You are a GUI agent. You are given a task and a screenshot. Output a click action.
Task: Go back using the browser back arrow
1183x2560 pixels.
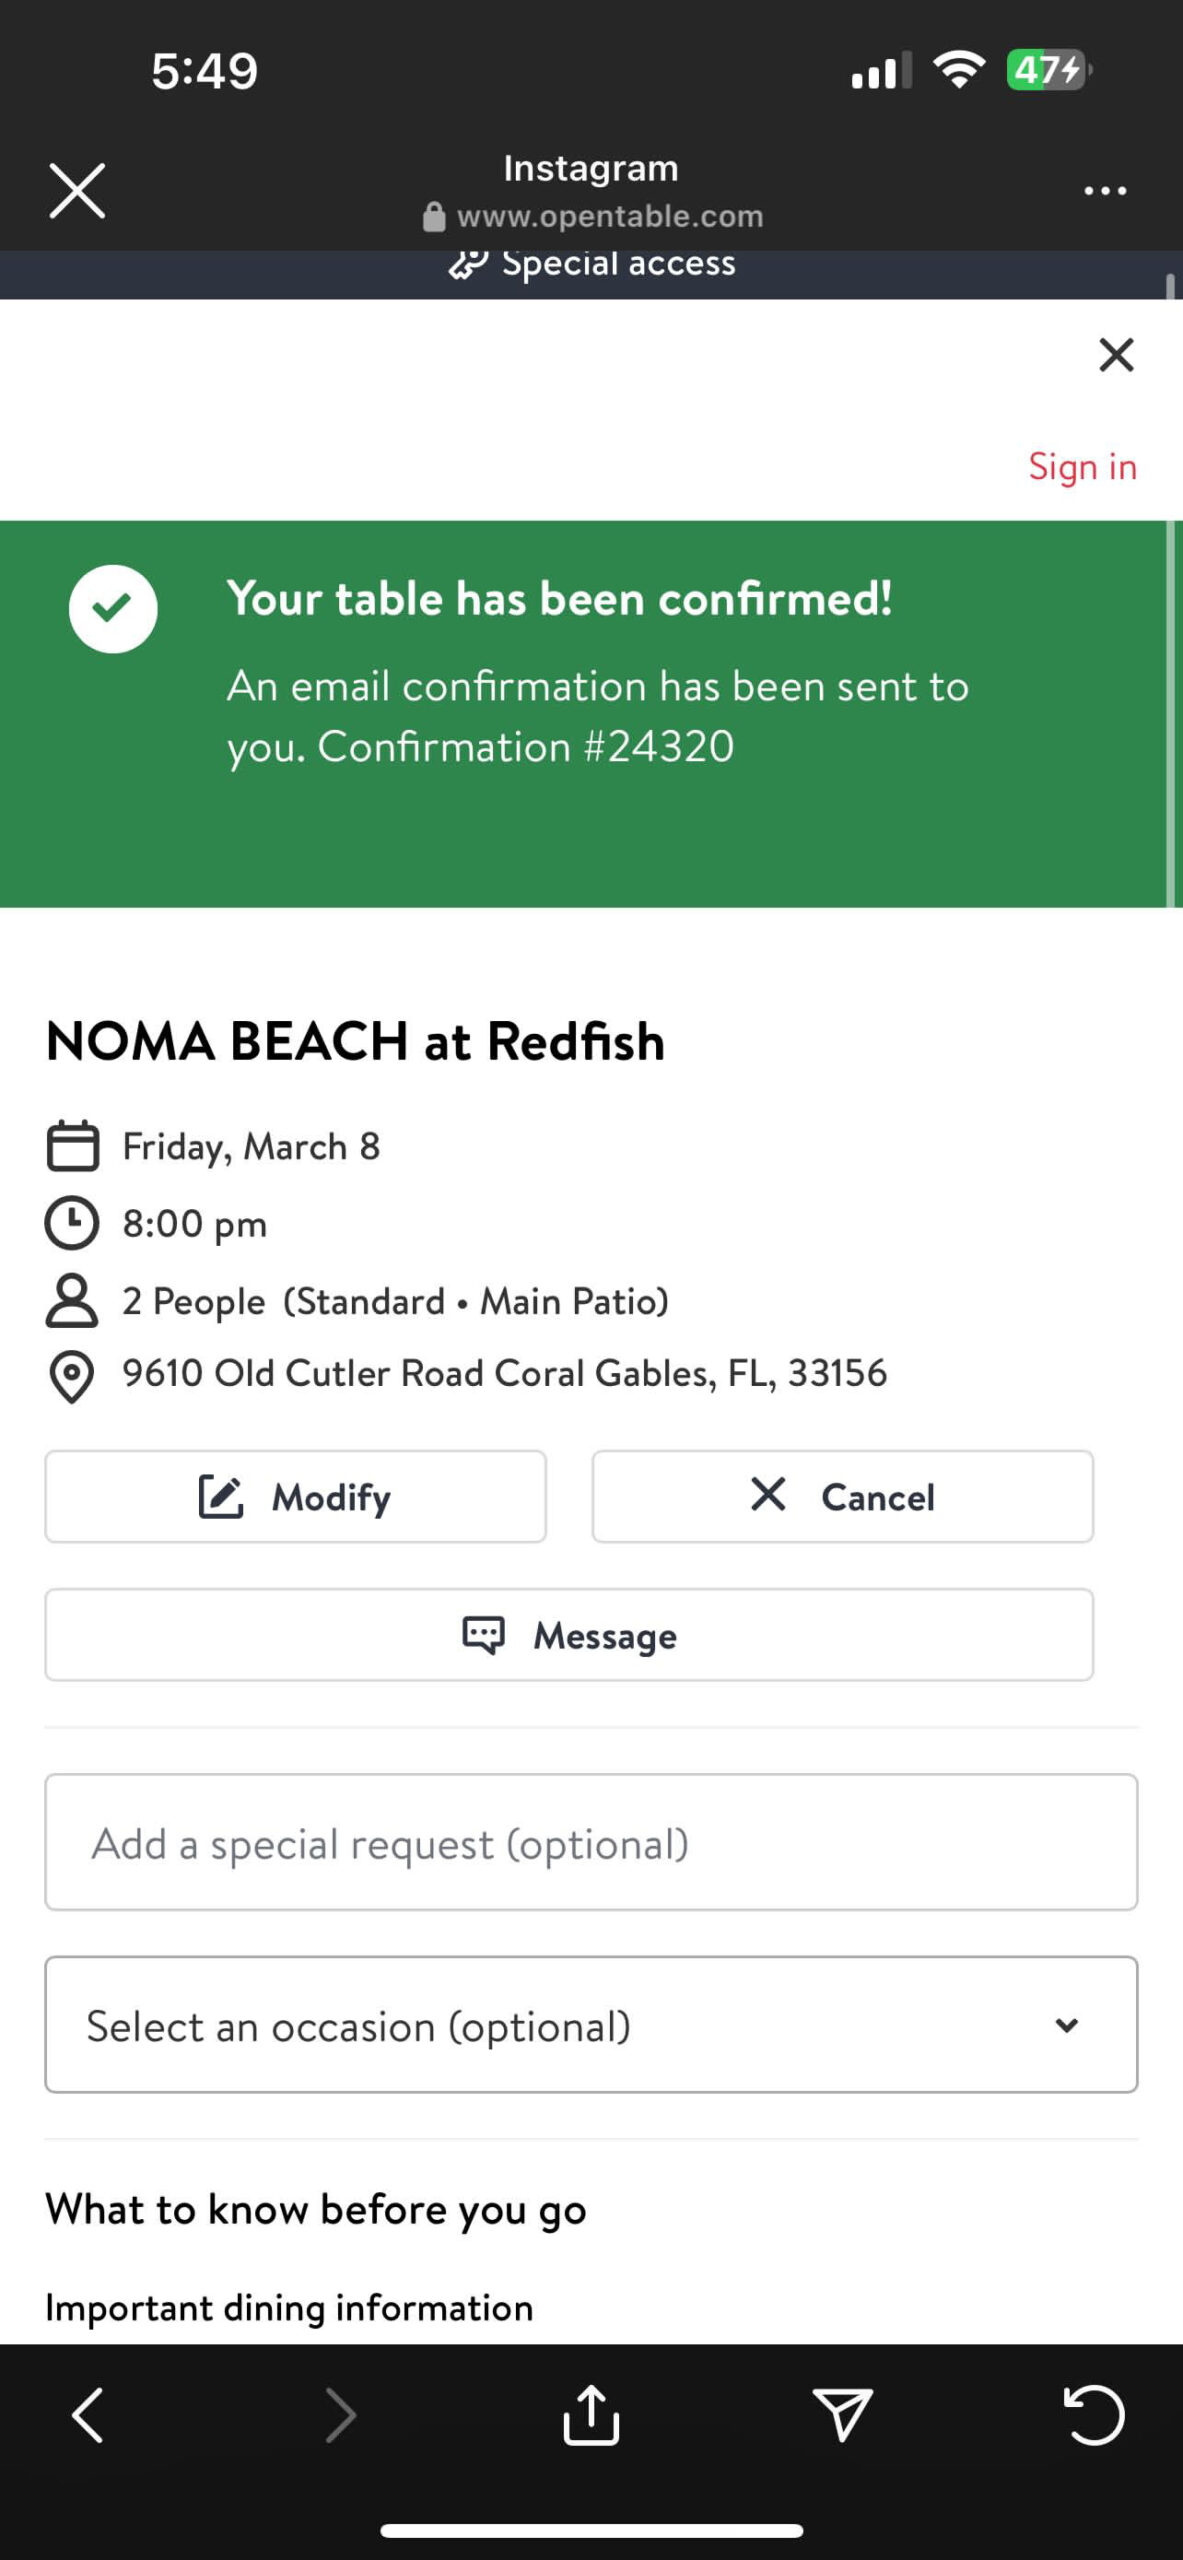pyautogui.click(x=88, y=2415)
